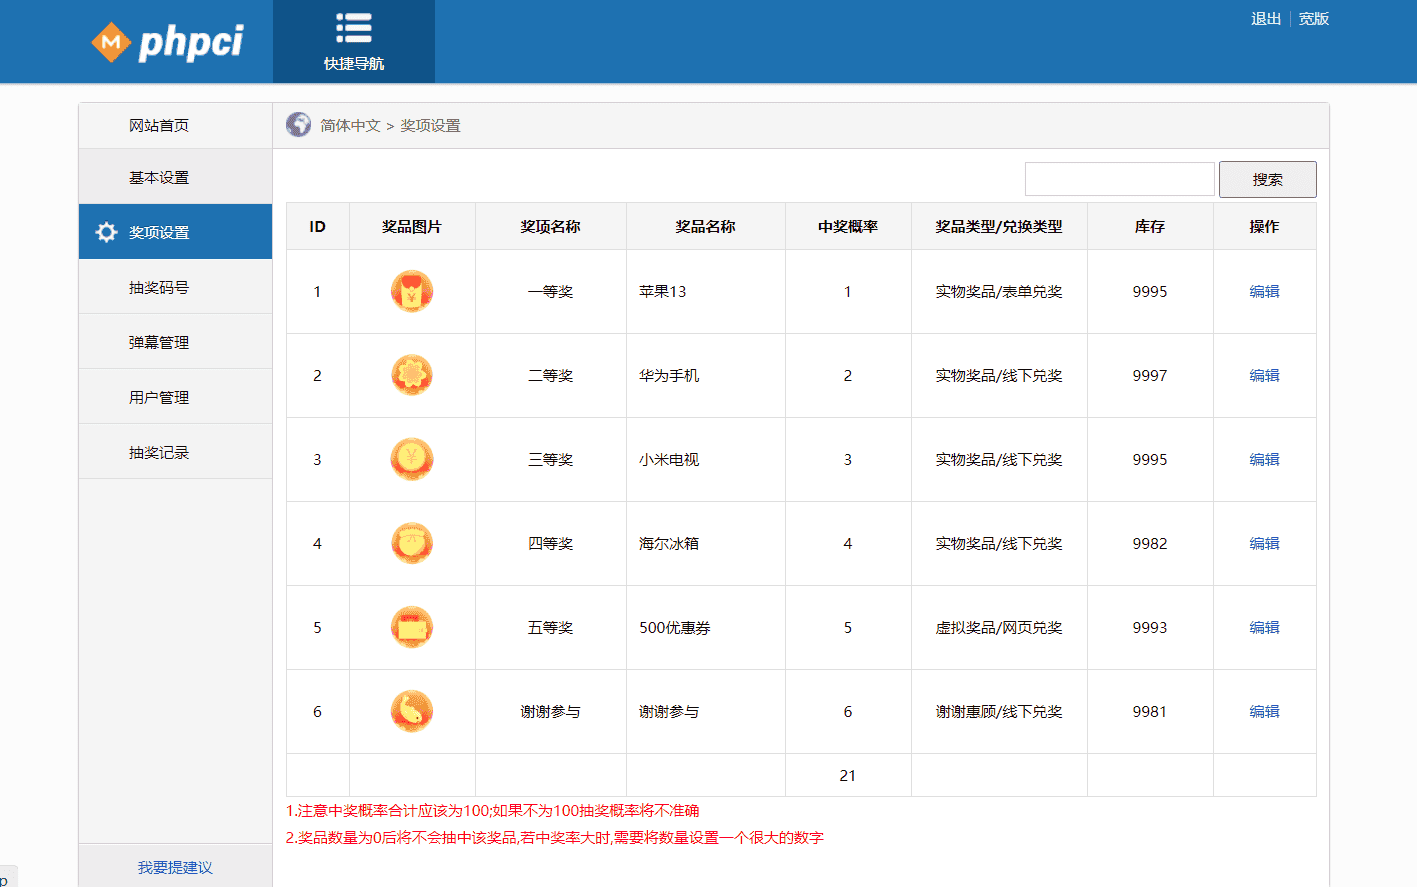The width and height of the screenshot is (1417, 887).
Task: Click the first prize red envelope image
Action: point(411,291)
